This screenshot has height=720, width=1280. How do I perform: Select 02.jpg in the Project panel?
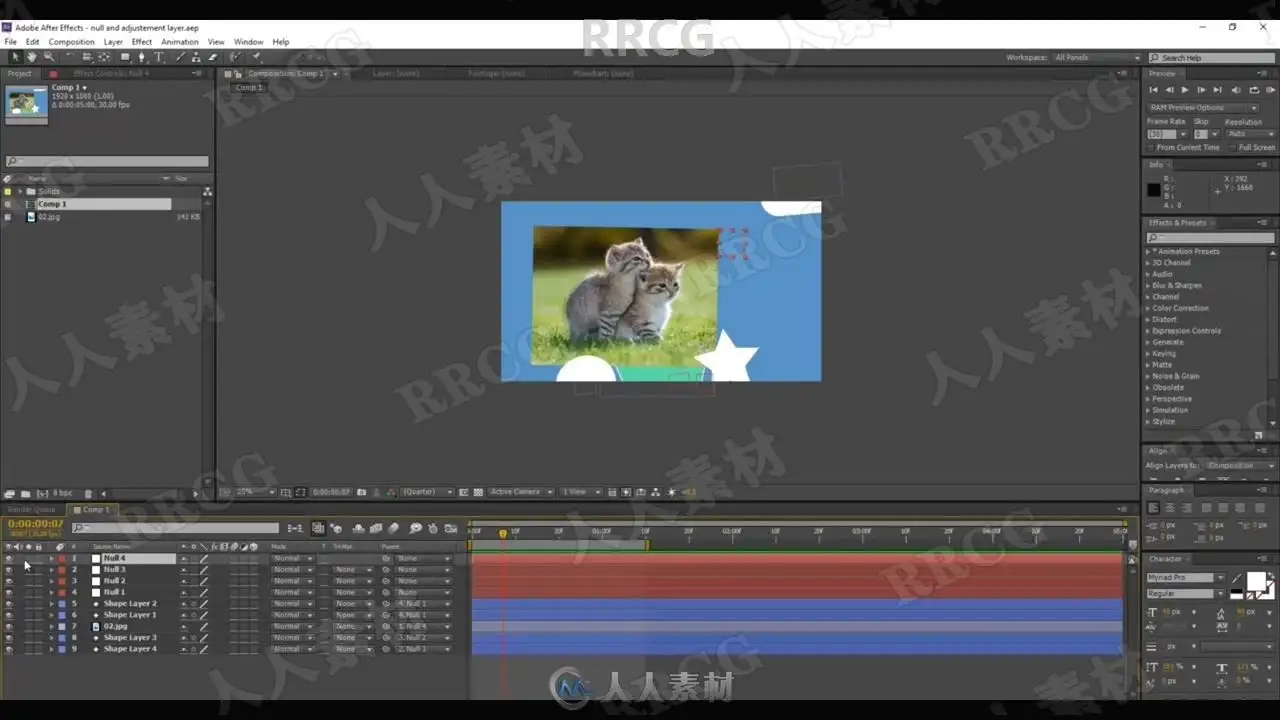tap(49, 216)
